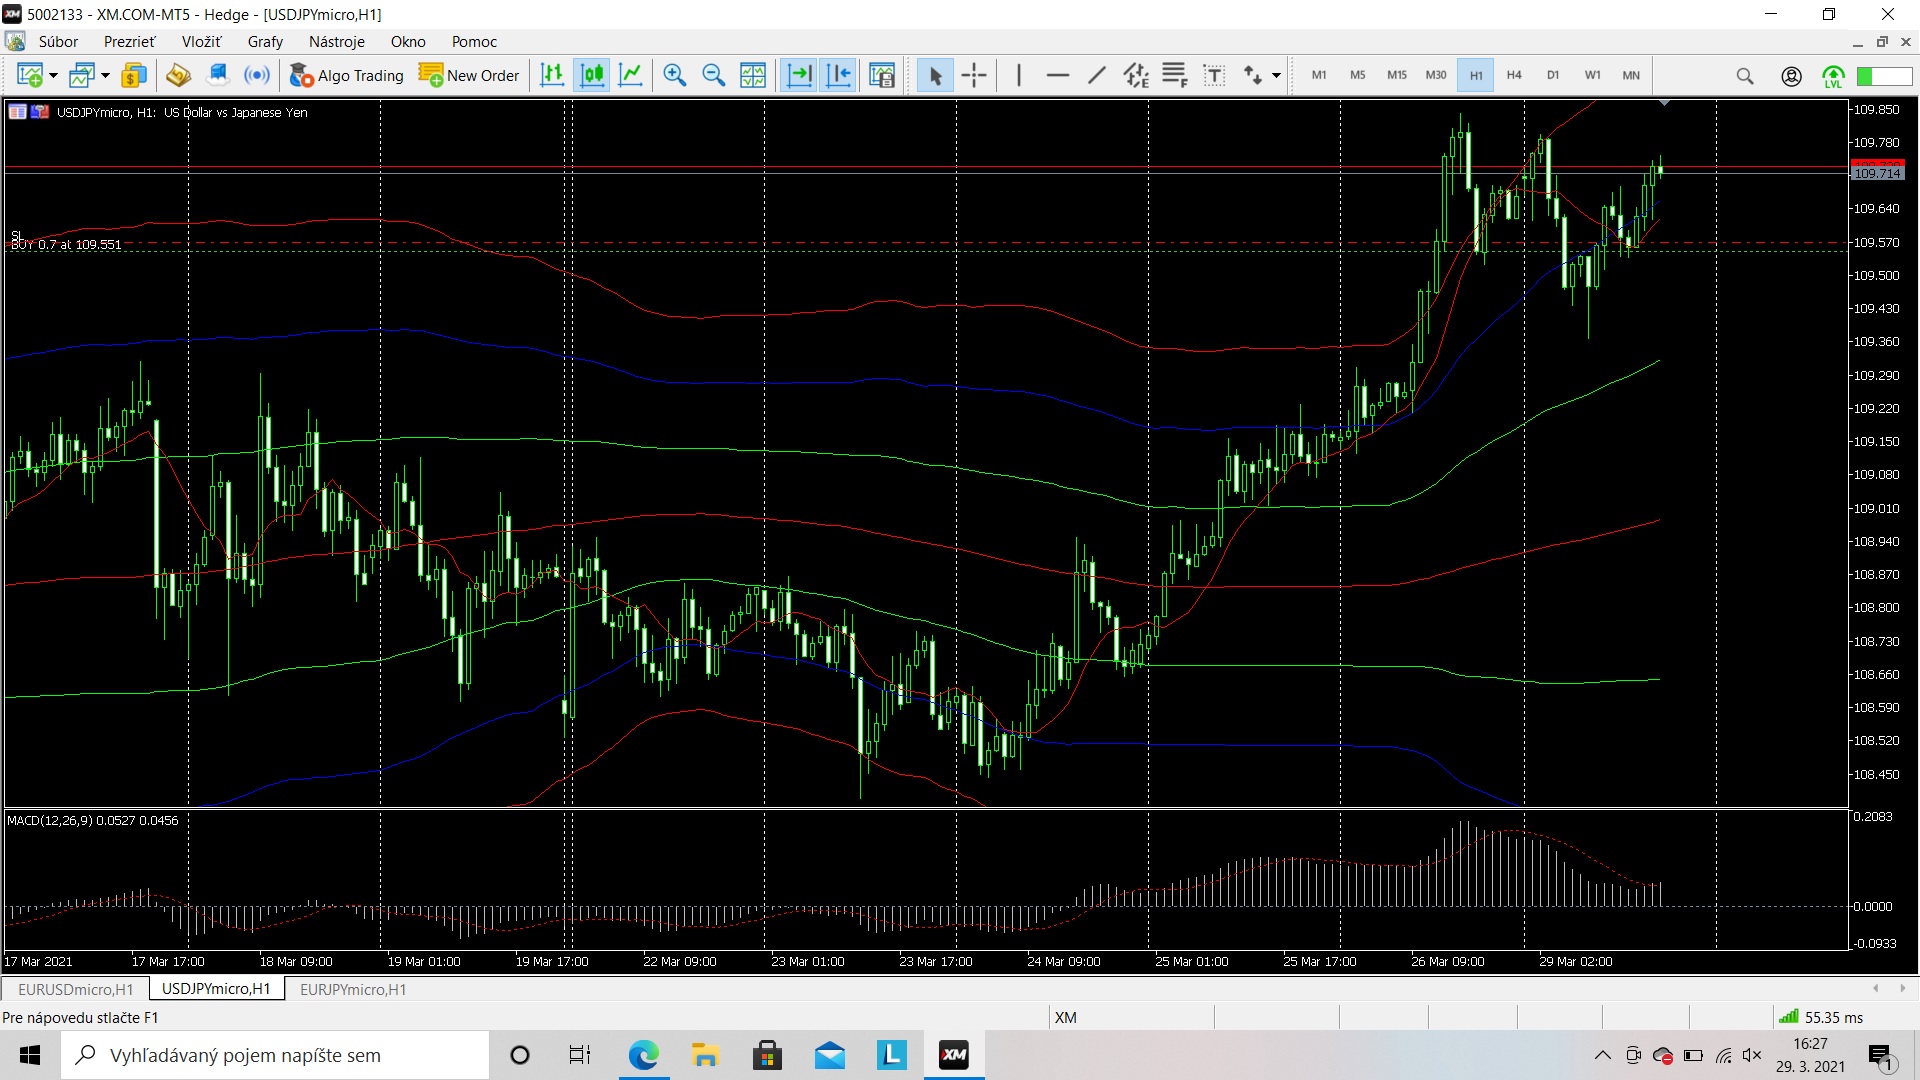Toggle chart auto-scroll to latest bar
Screen dimensions: 1920x1080
pos(799,75)
